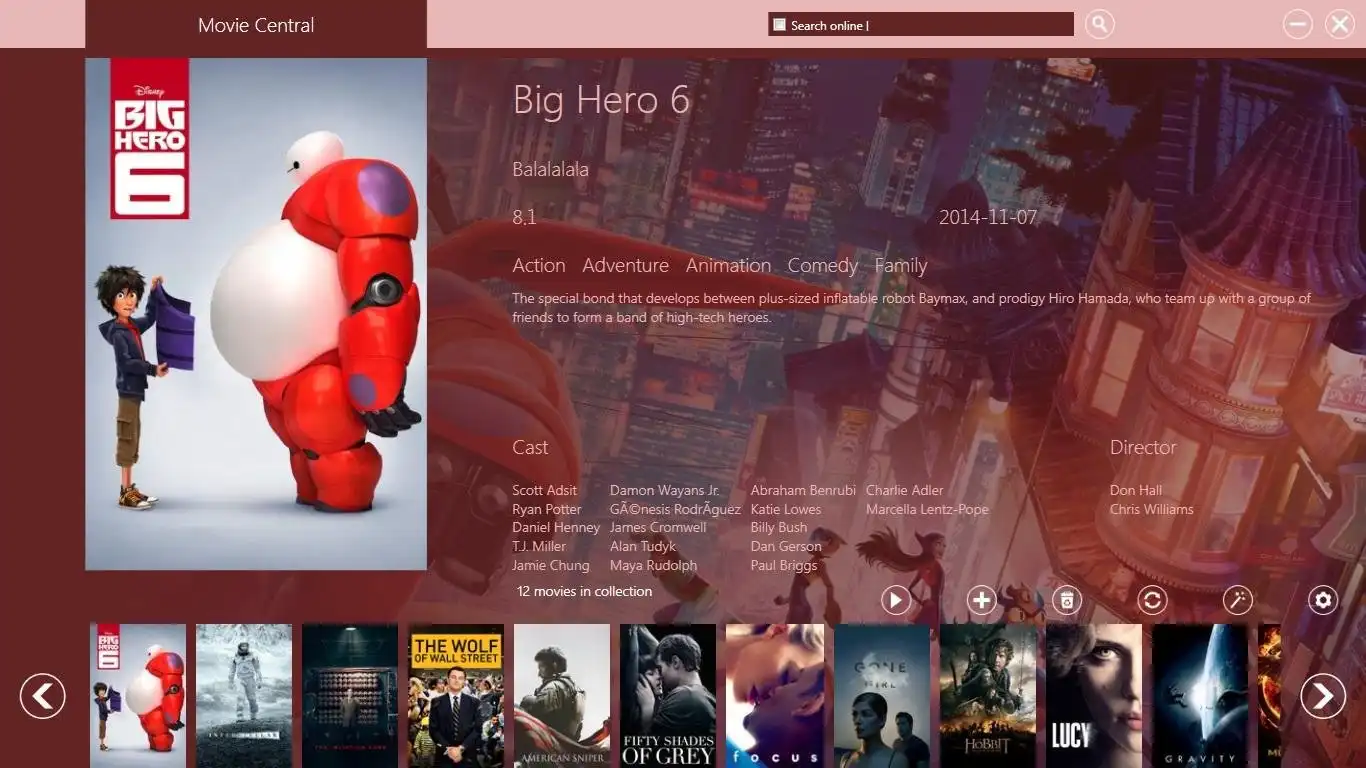The width and height of the screenshot is (1366, 768).
Task: Click cast member Billy Bush
Action: [x=779, y=527]
